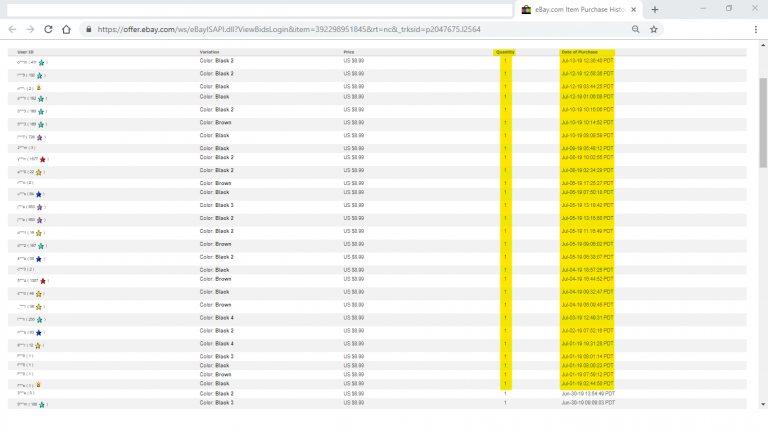This screenshot has width=768, height=432.
Task: Bookmark this page with the star icon
Action: point(654,29)
